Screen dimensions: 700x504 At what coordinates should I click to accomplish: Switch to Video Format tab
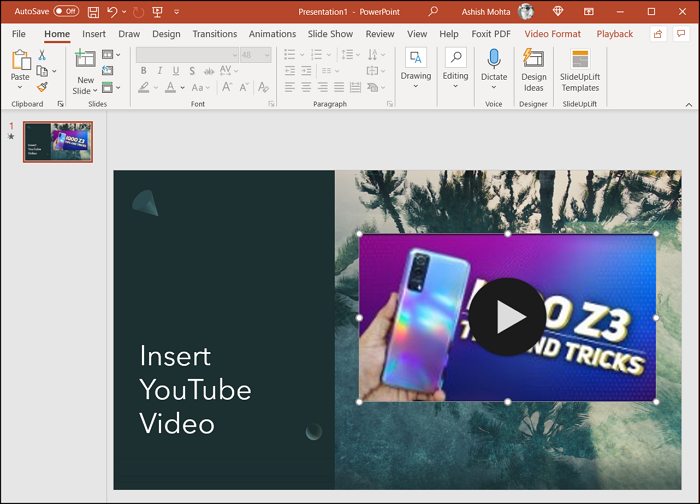pyautogui.click(x=552, y=34)
